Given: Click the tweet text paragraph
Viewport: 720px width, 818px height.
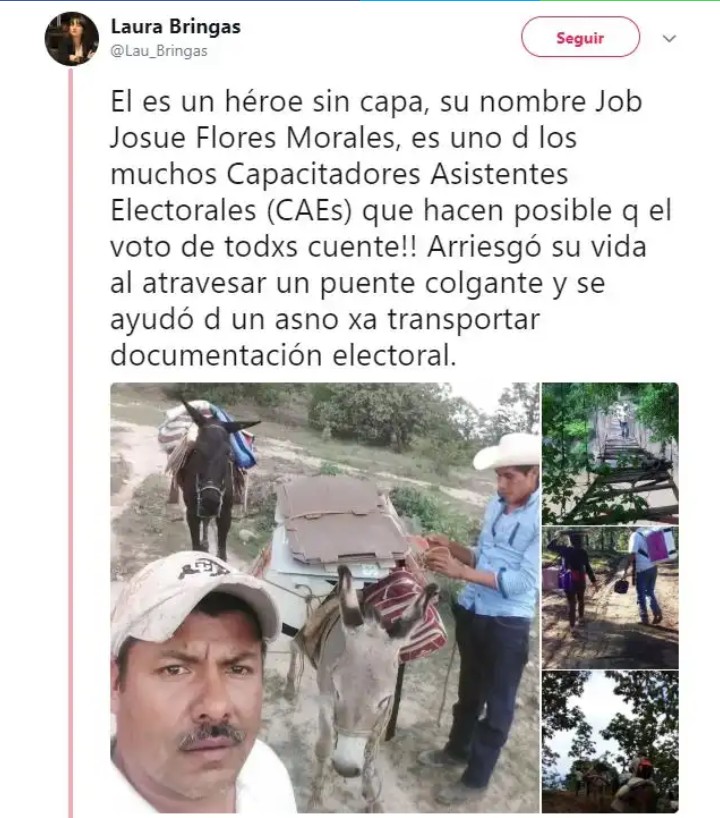Looking at the screenshot, I should pos(390,228).
